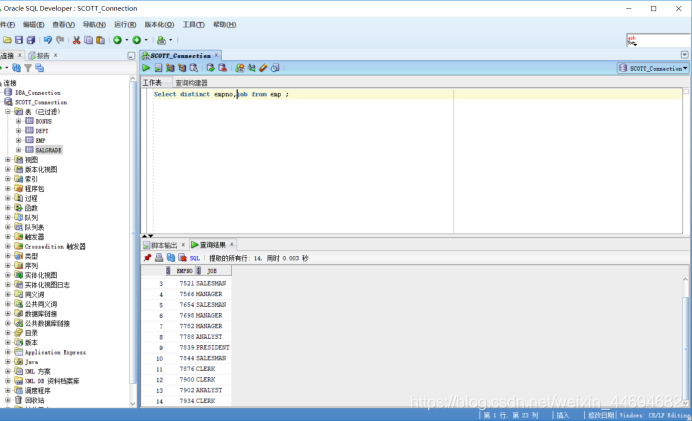
Task: Open the 查看(V) menu
Action: click(64, 25)
